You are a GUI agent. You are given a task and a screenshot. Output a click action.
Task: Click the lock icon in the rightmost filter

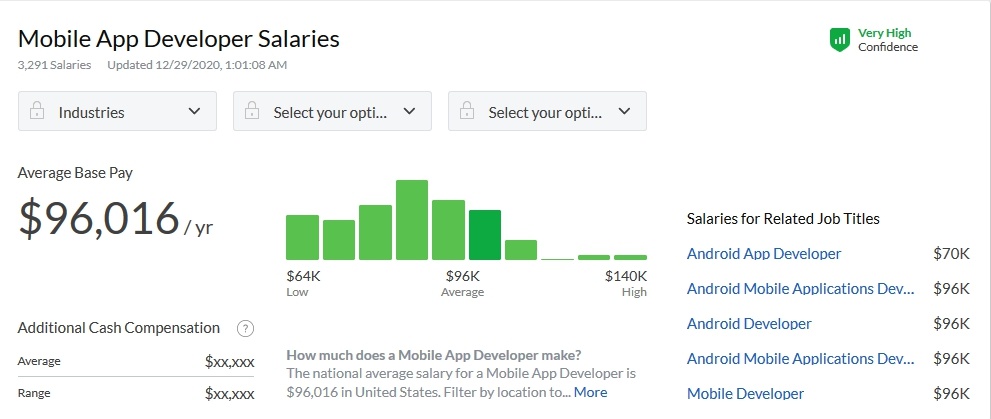tap(467, 112)
